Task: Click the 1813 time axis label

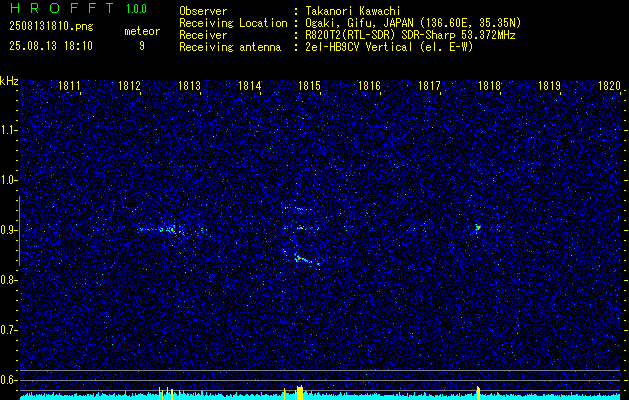Action: click(189, 86)
